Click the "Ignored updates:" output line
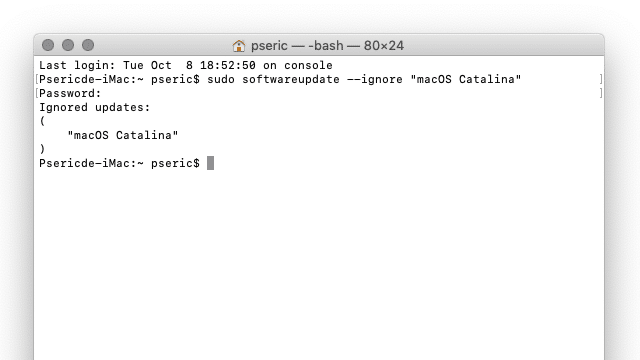Viewport: 640px width, 360px height. 95,107
